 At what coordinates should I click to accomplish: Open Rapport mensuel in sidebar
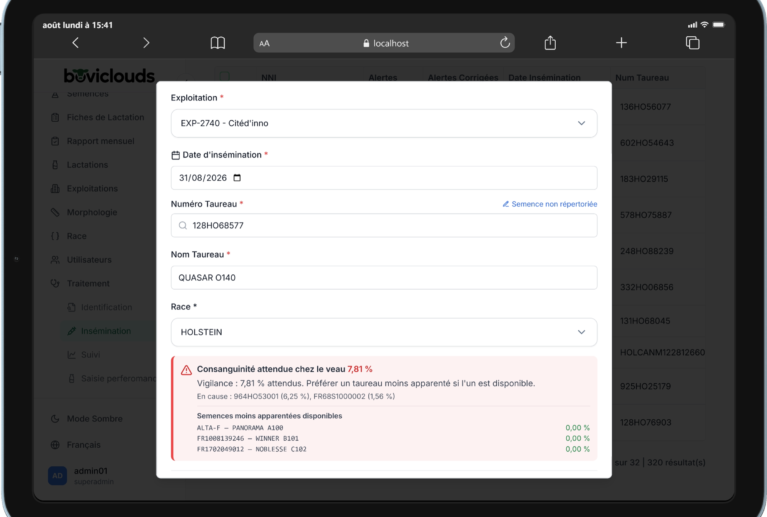[93, 141]
